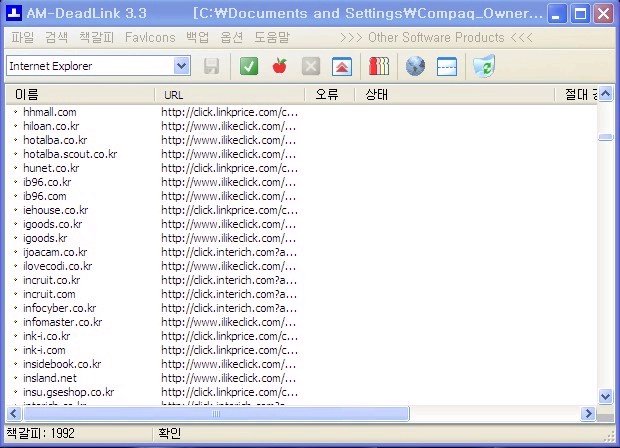Viewport: 620px width, 448px height.
Task: Click the red apple icon
Action: click(x=280, y=66)
